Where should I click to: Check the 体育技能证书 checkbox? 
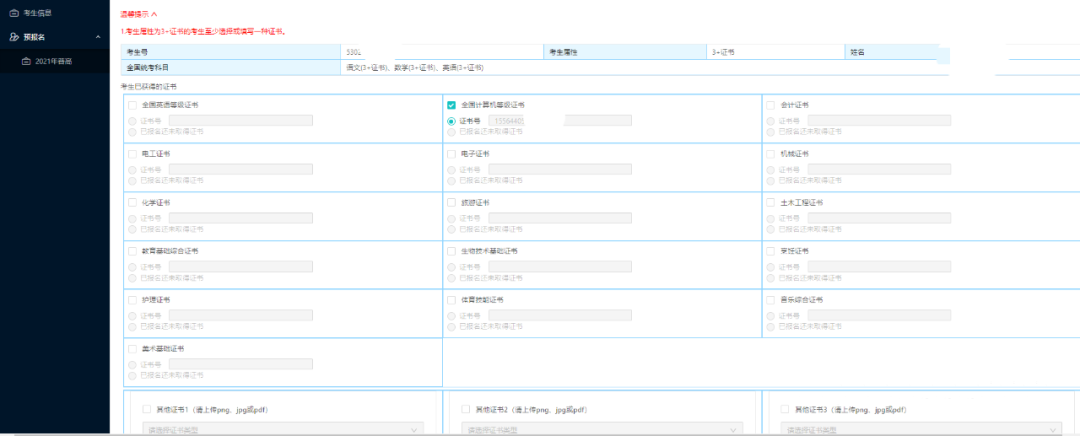pos(451,300)
